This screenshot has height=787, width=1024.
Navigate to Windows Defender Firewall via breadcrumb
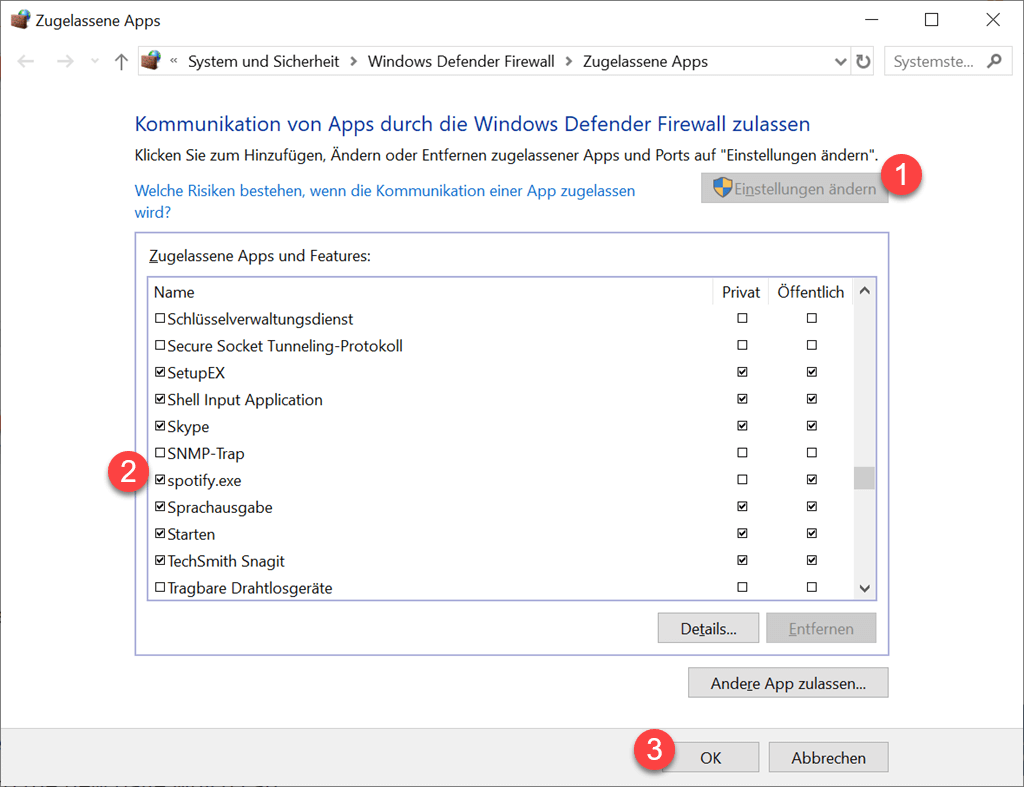[x=461, y=61]
